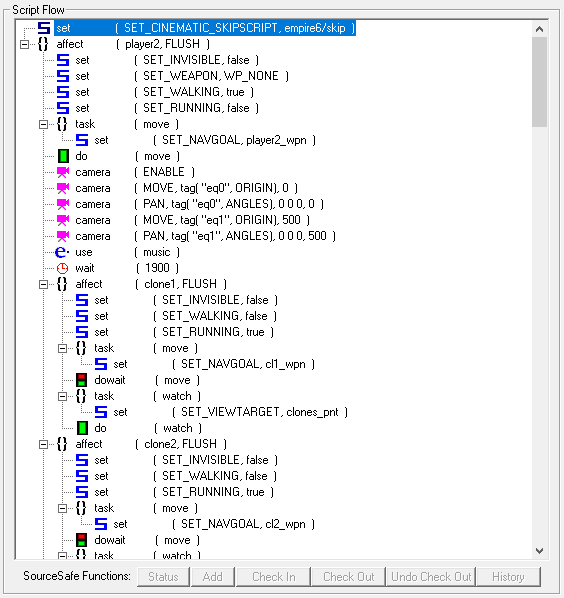Select 'SET_RUNNING, true' row under clone2
The width and height of the screenshot is (564, 598).
[184, 492]
